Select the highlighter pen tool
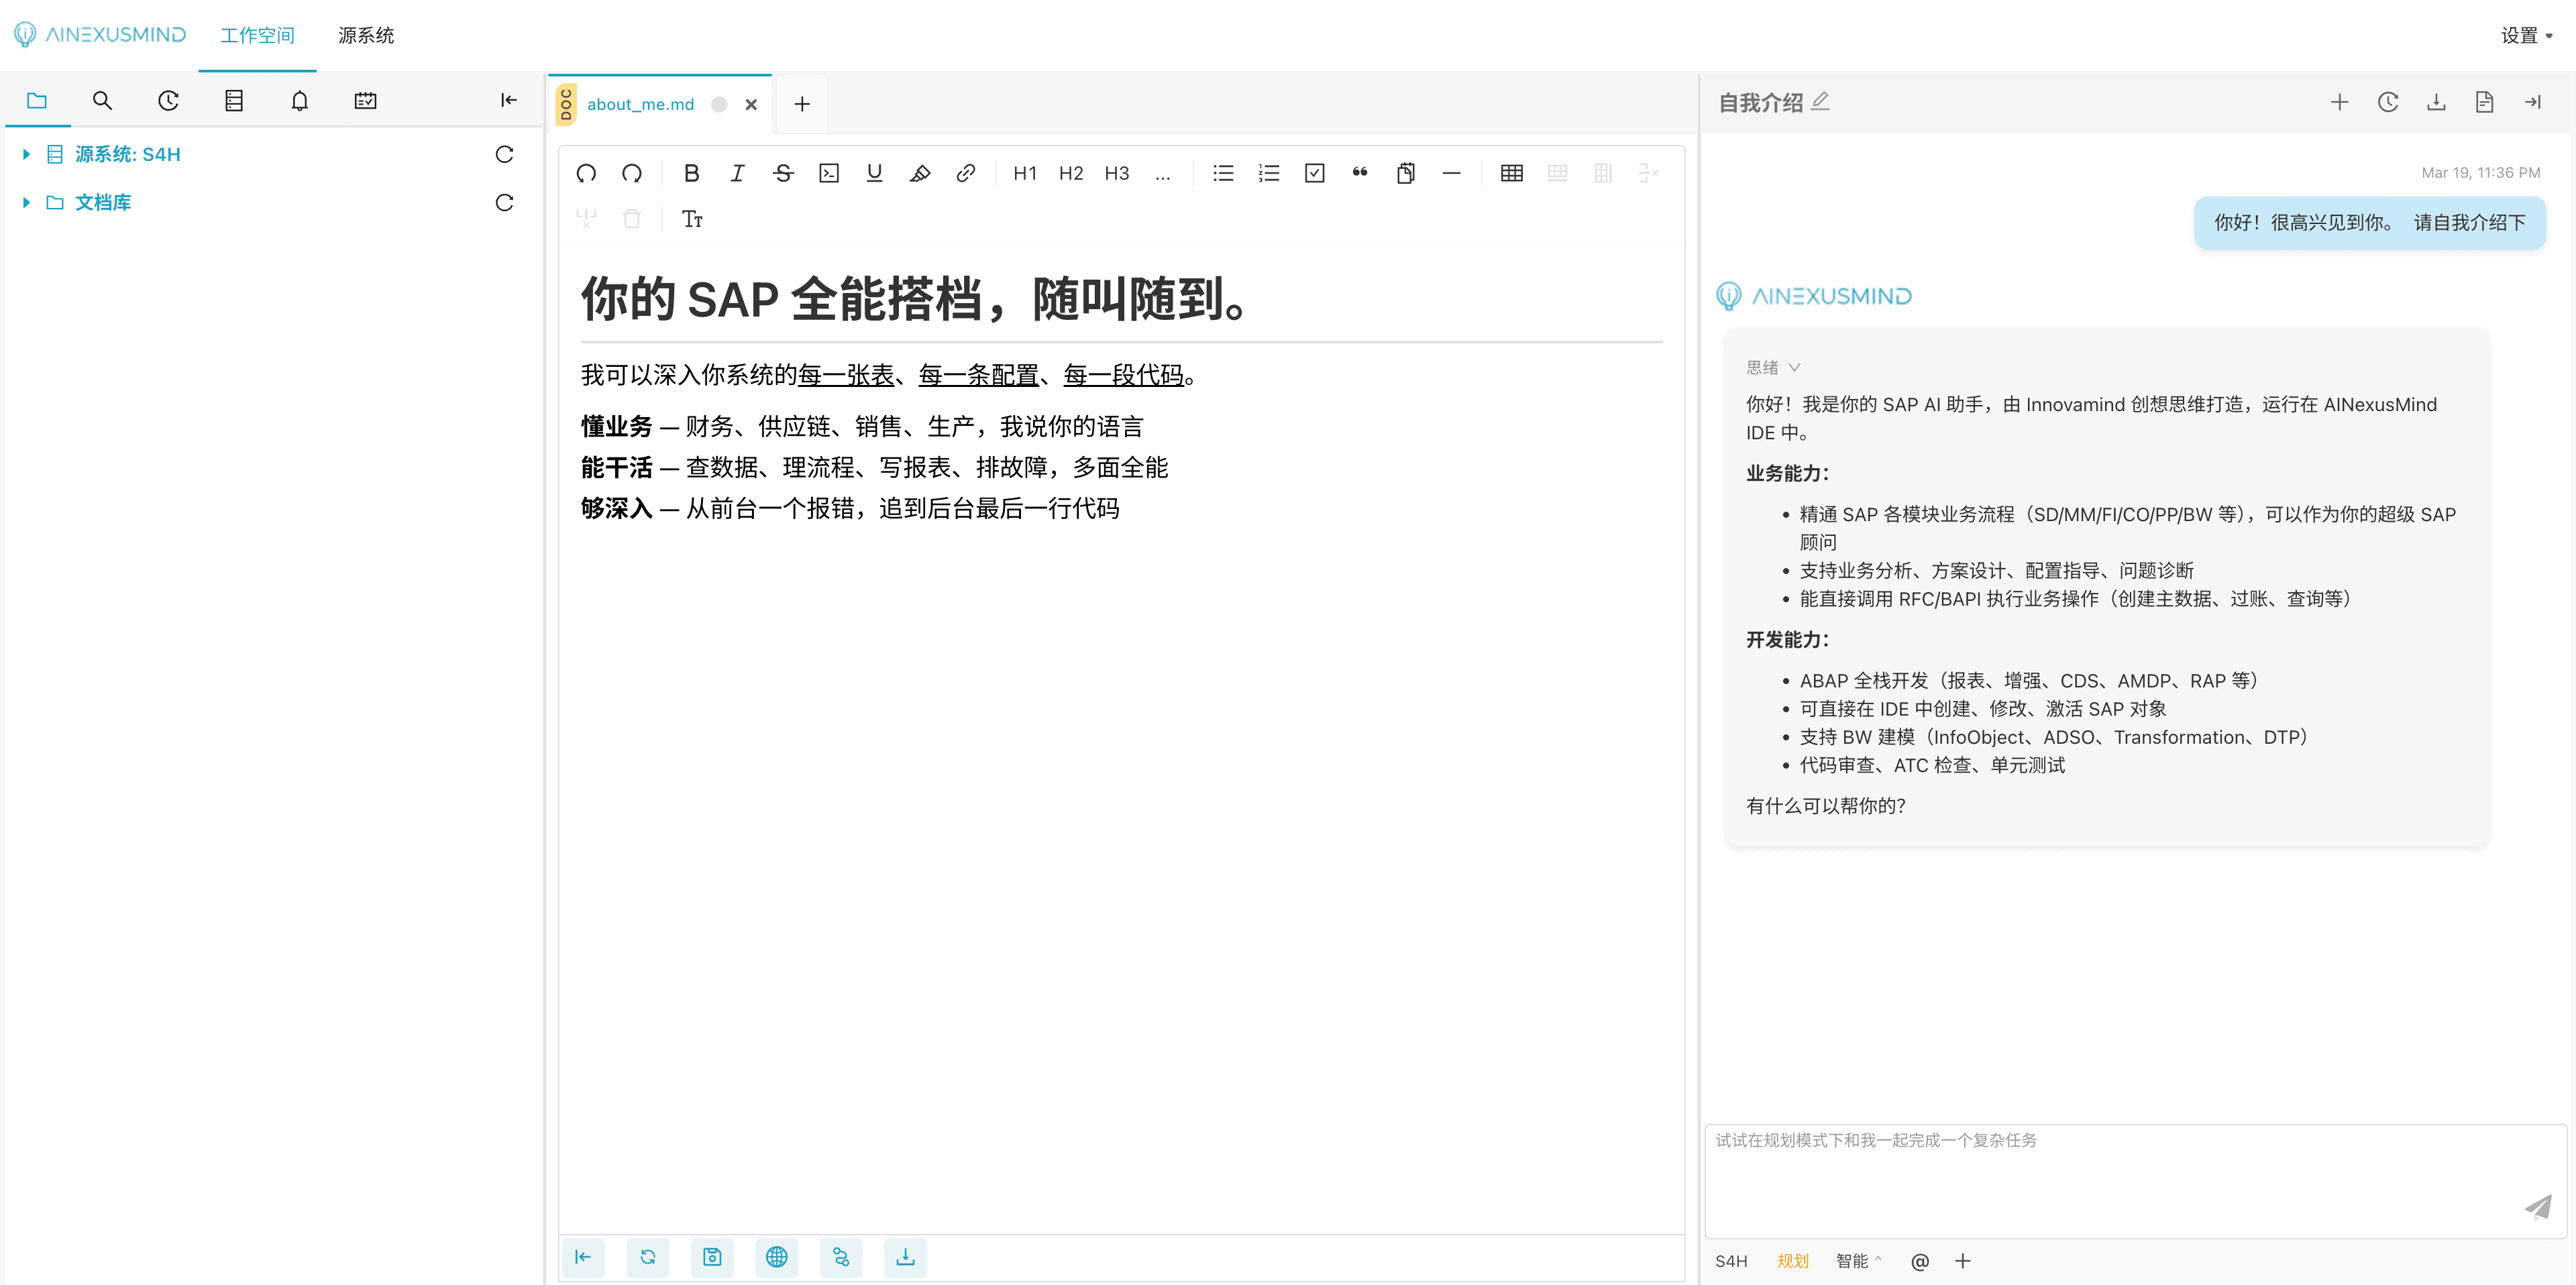2576x1285 pixels. tap(920, 173)
